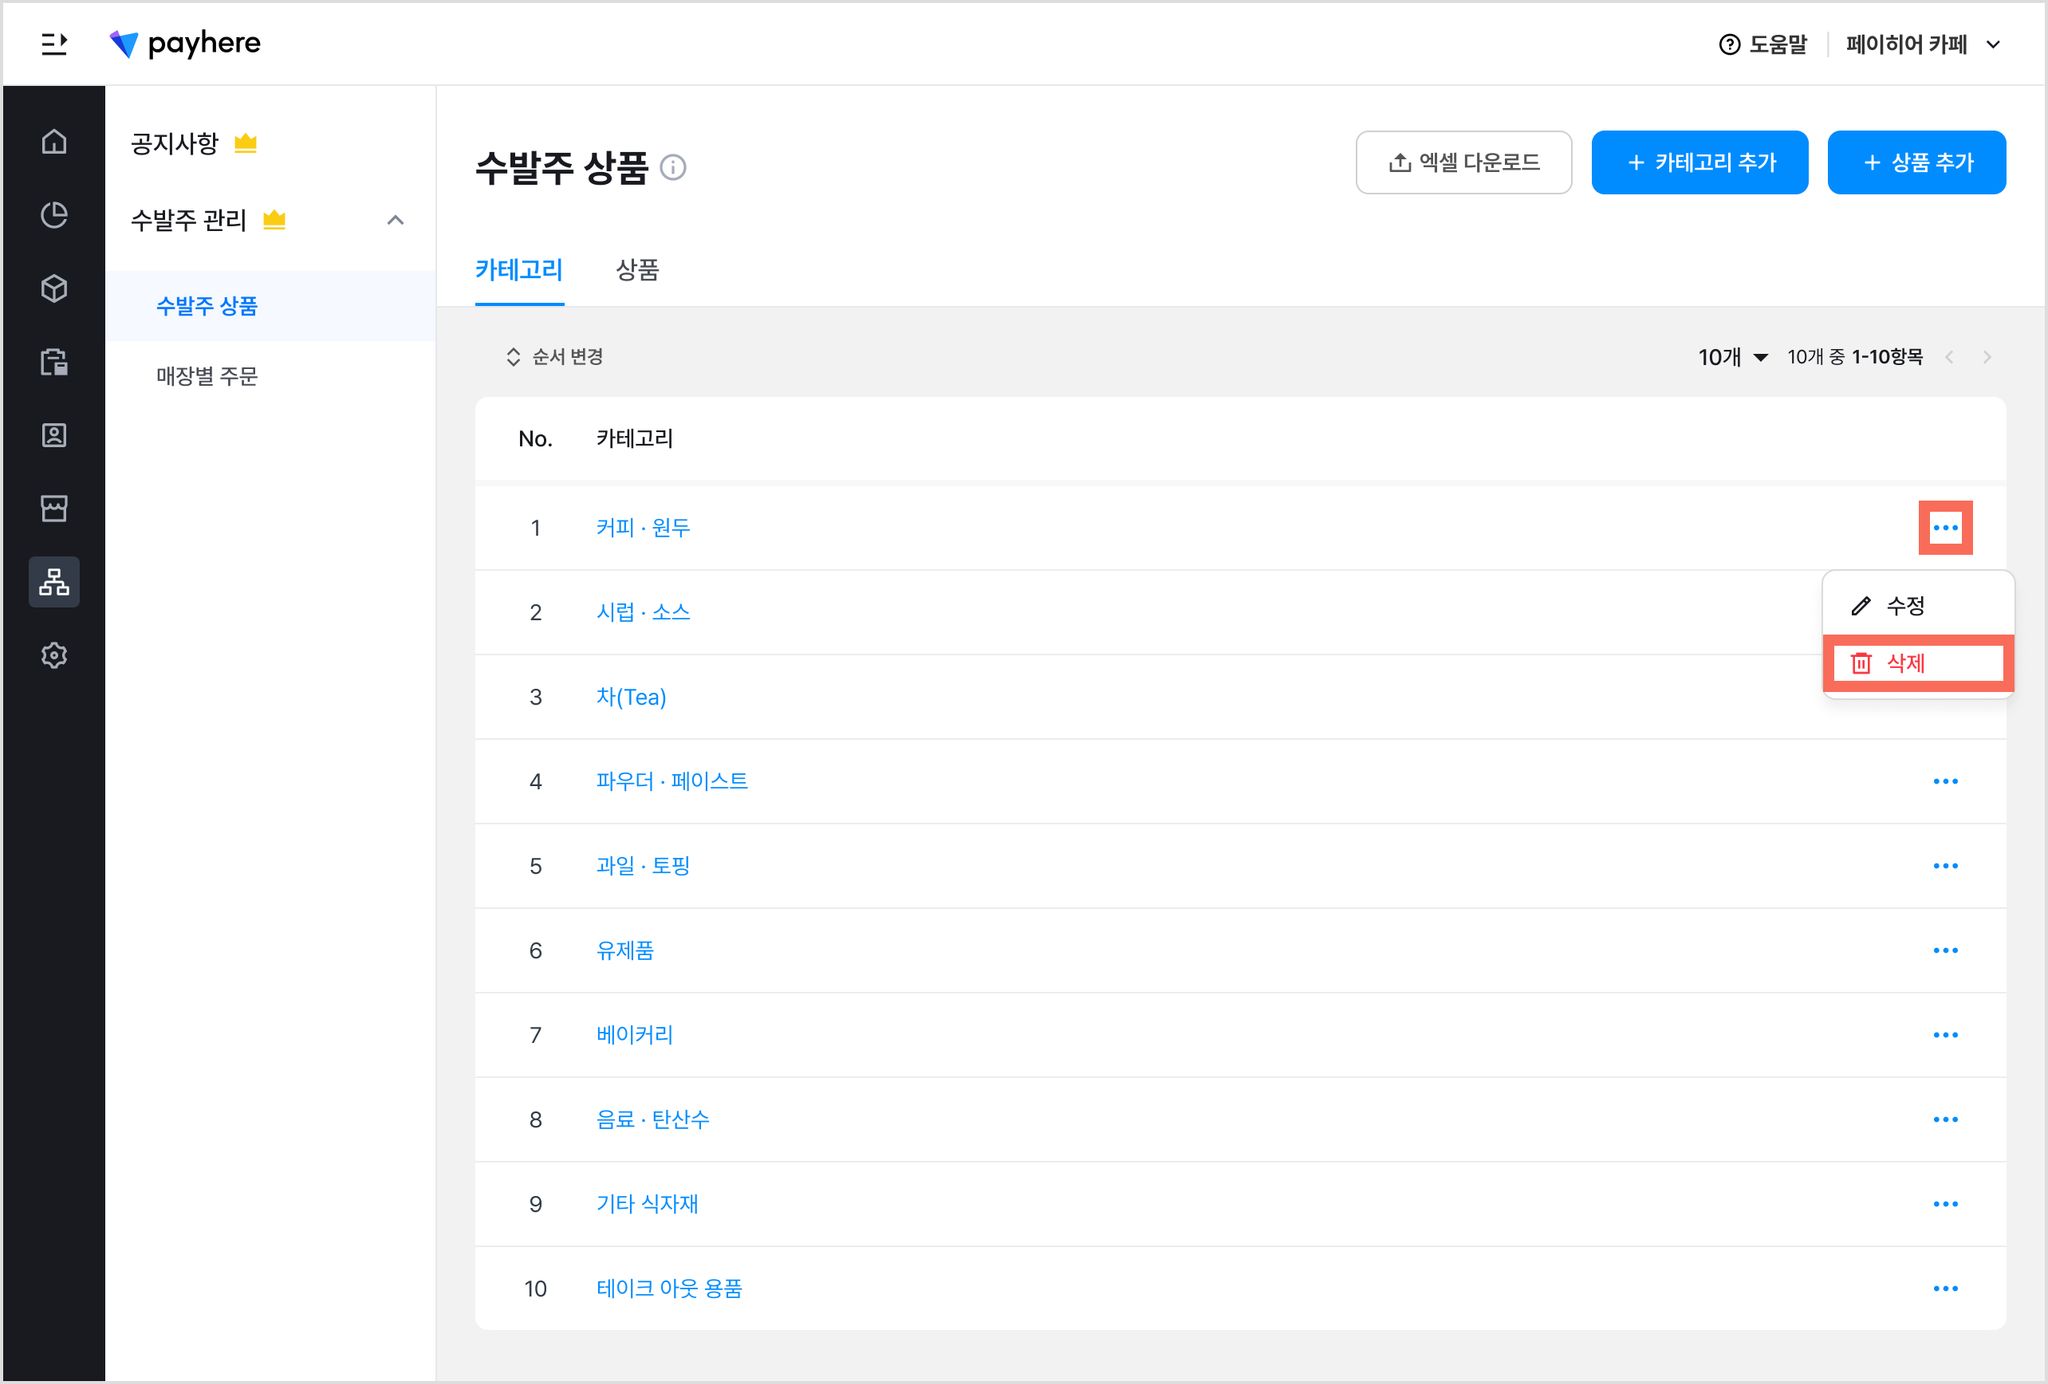The width and height of the screenshot is (2048, 1384).
Task: Click the payhere logo
Action: (x=185, y=43)
